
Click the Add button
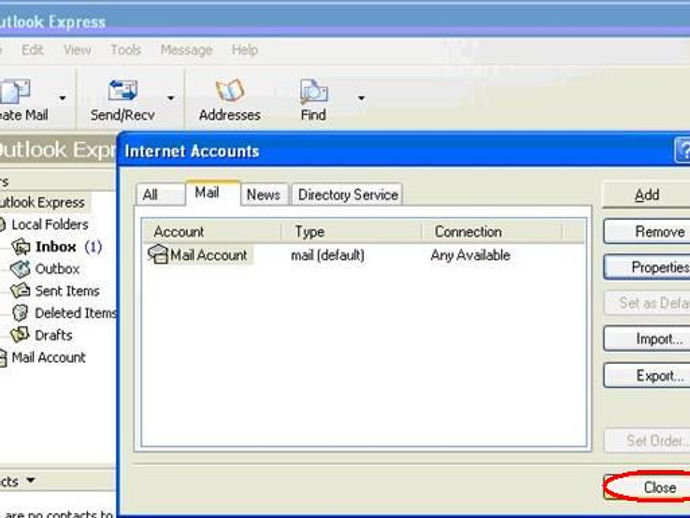646,195
